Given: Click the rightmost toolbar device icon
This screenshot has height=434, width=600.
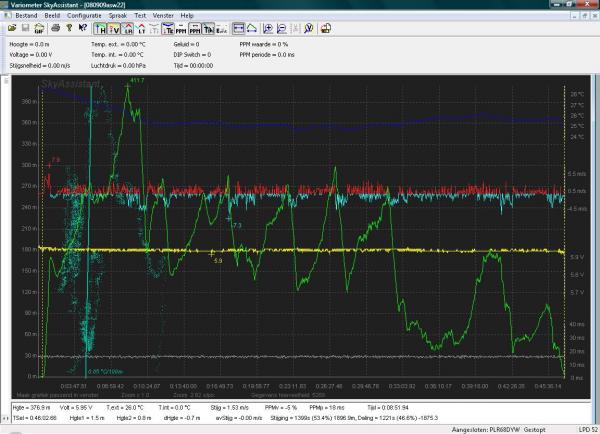Looking at the screenshot, I should point(326,29).
